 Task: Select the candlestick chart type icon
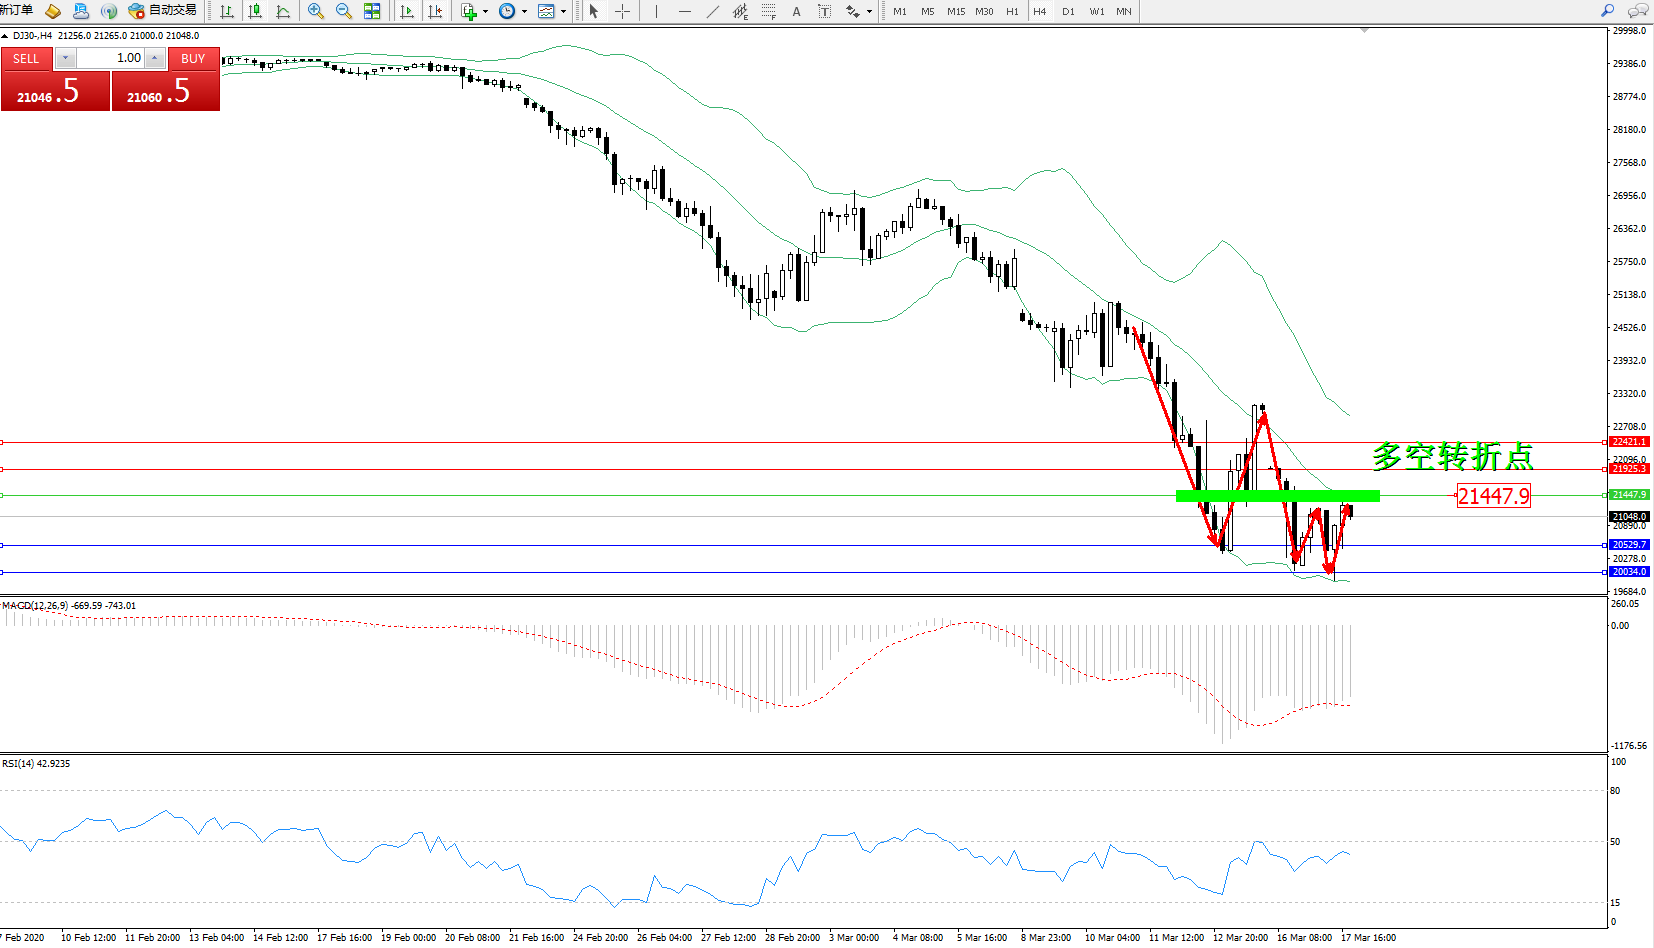click(x=255, y=11)
